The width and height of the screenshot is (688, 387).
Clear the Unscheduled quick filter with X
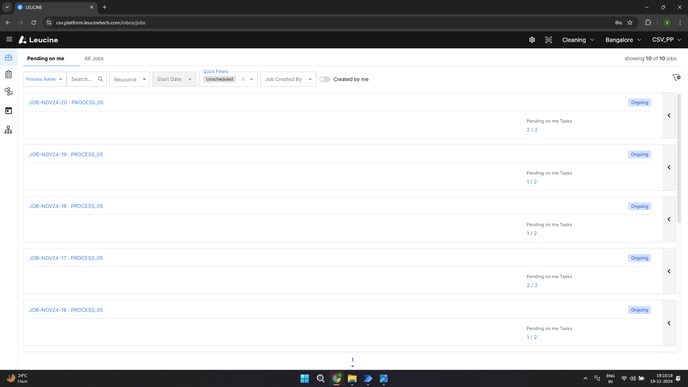click(x=243, y=79)
